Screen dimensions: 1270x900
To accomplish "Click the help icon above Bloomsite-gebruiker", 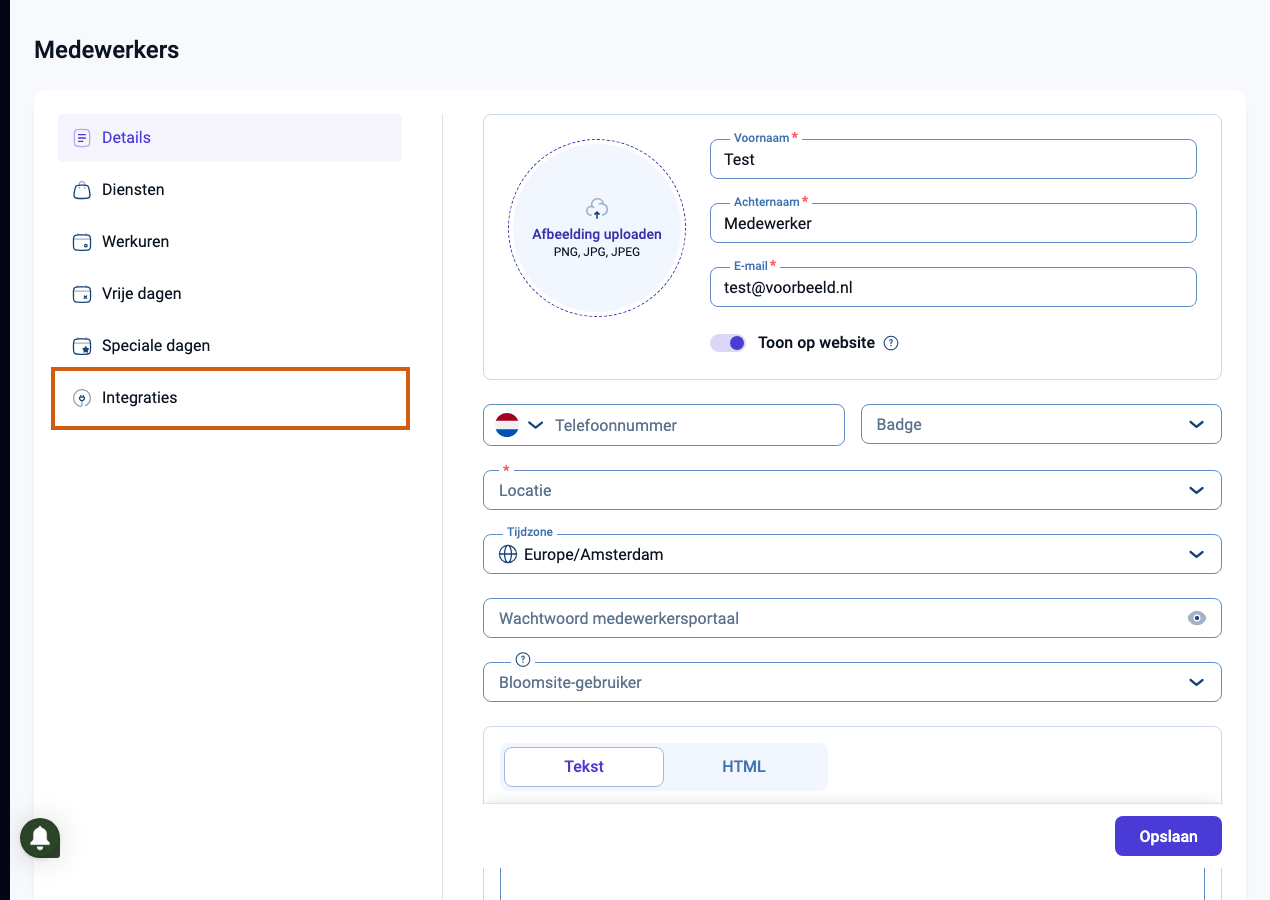I will pyautogui.click(x=522, y=659).
